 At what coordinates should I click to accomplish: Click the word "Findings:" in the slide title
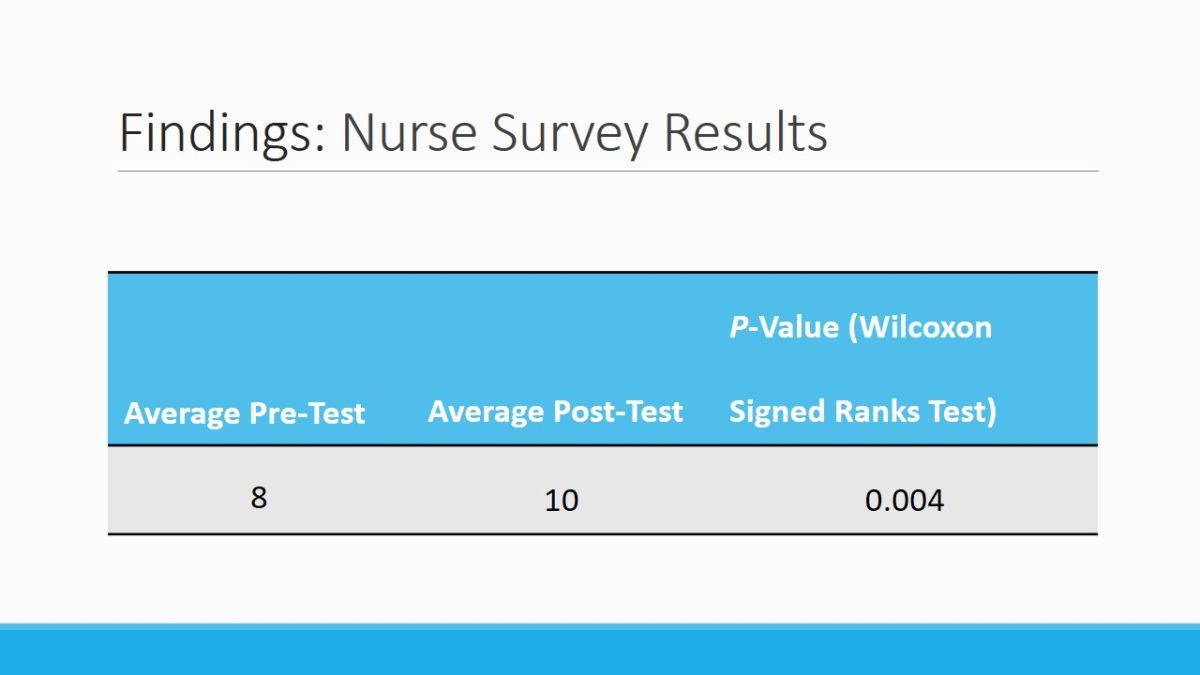pos(221,133)
